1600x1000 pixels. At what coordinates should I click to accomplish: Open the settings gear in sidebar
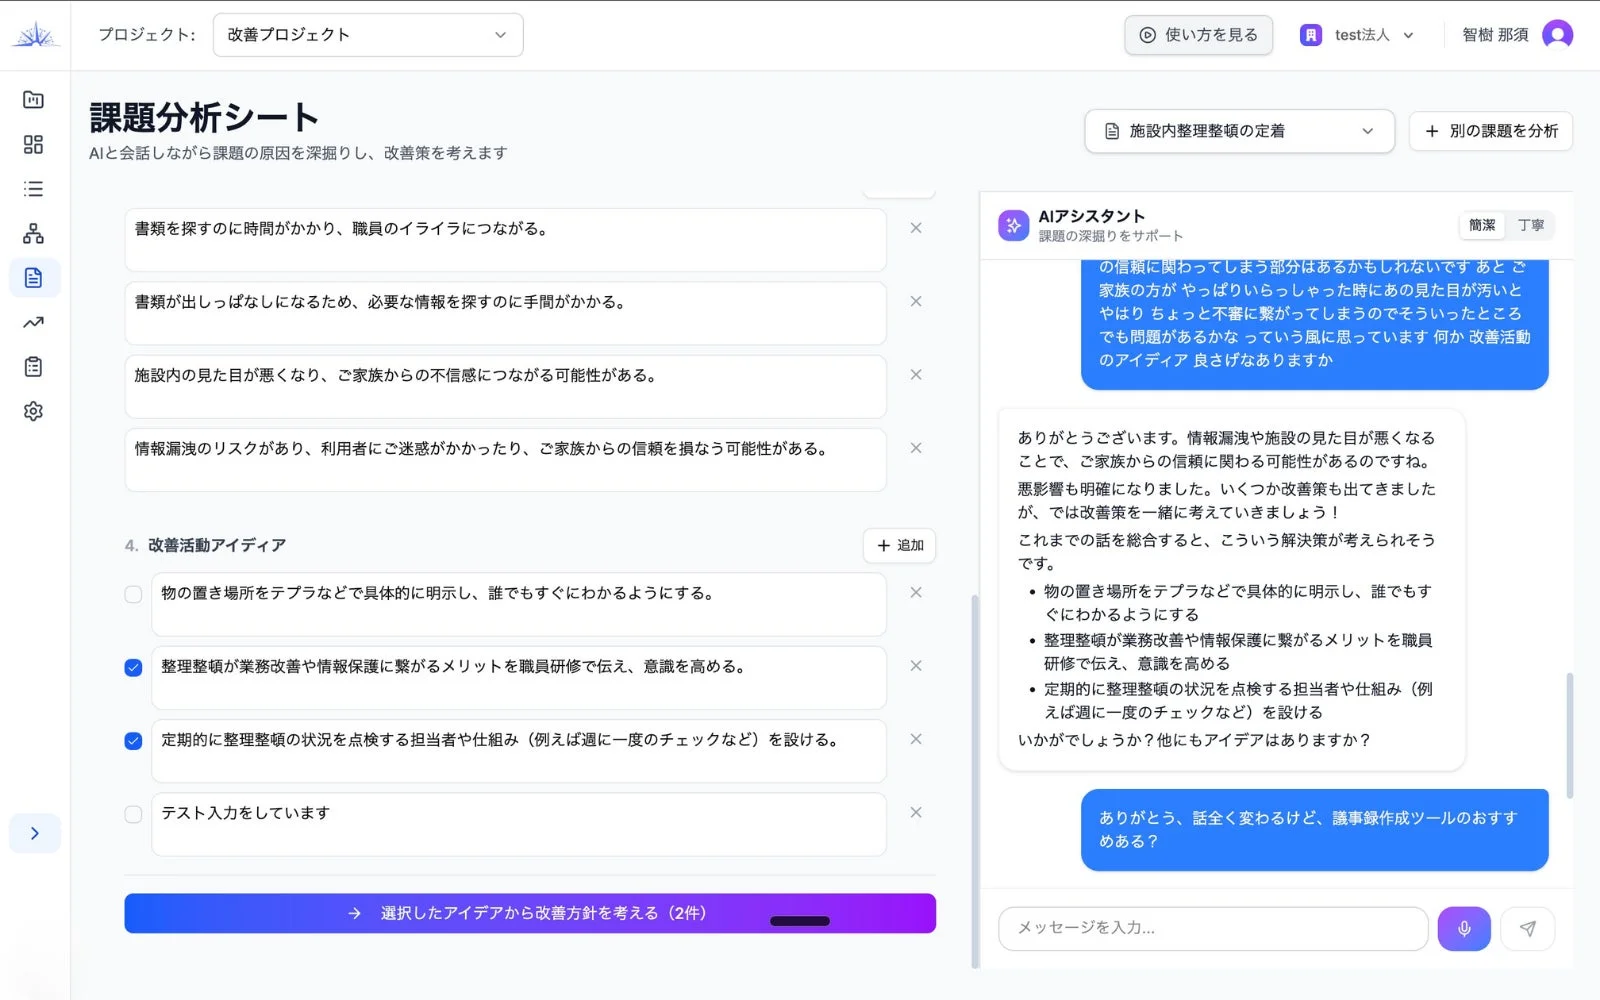click(33, 411)
